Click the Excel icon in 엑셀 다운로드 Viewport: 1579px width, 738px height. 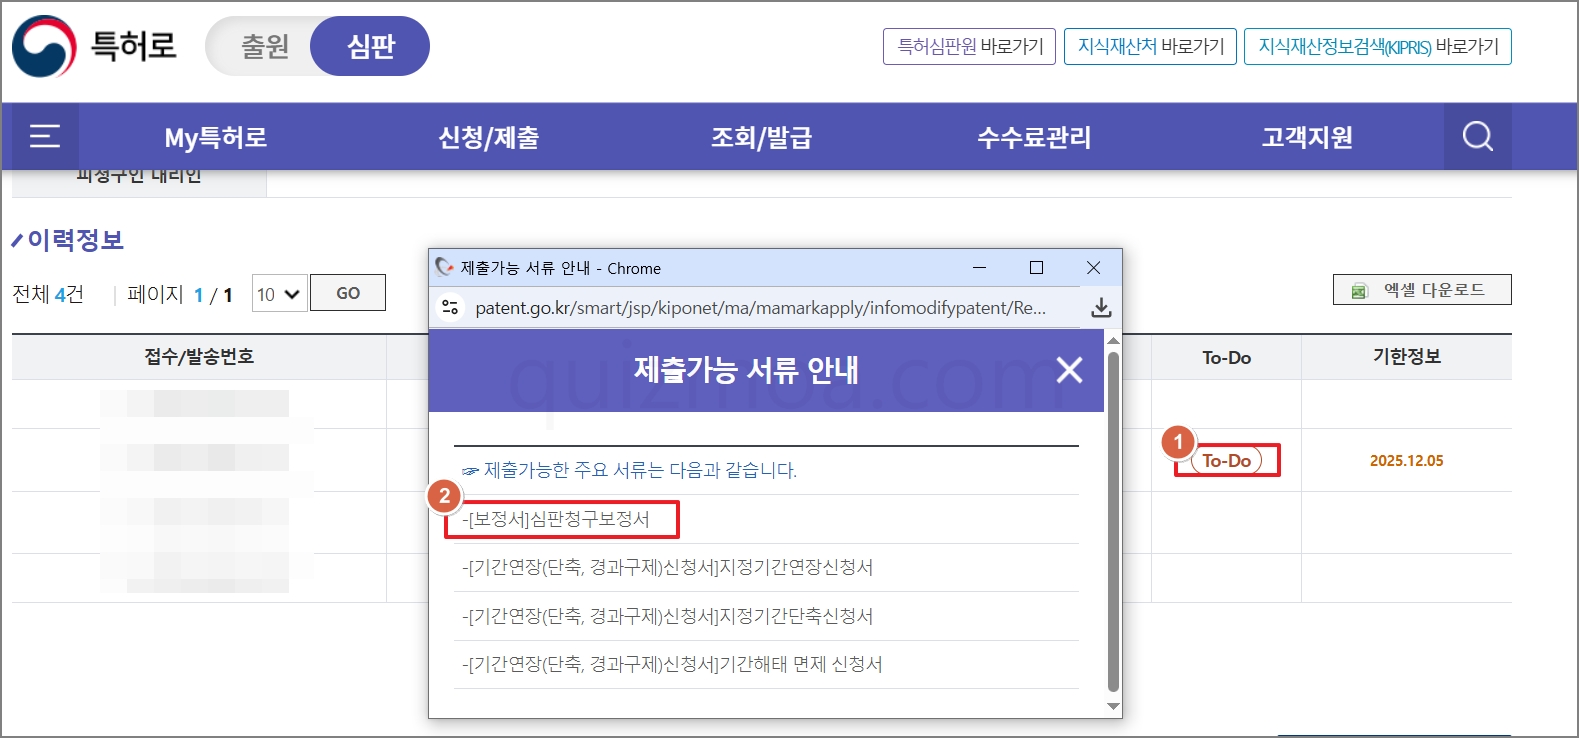pyautogui.click(x=1359, y=291)
